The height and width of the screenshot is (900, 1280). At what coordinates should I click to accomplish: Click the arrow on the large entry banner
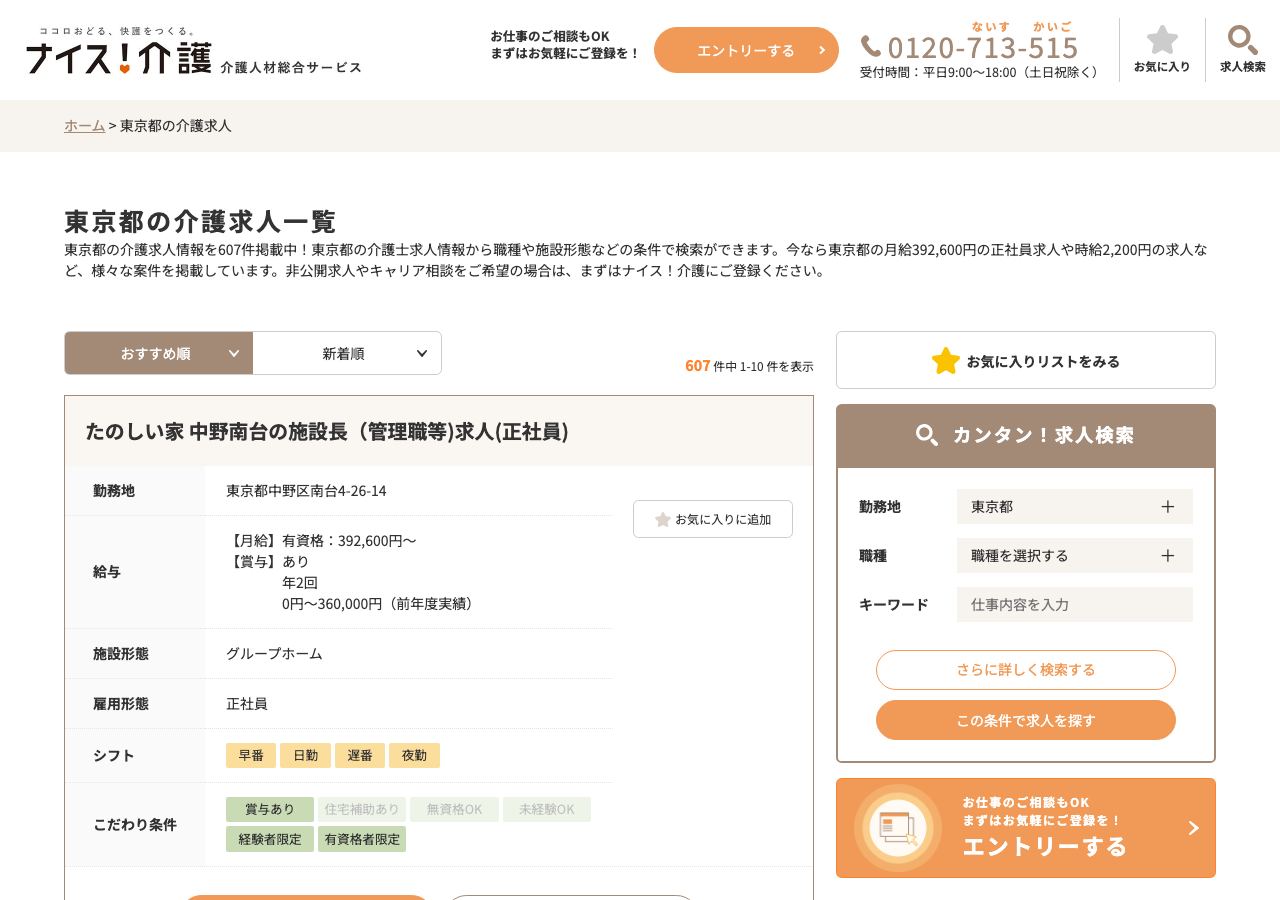coord(1193,828)
